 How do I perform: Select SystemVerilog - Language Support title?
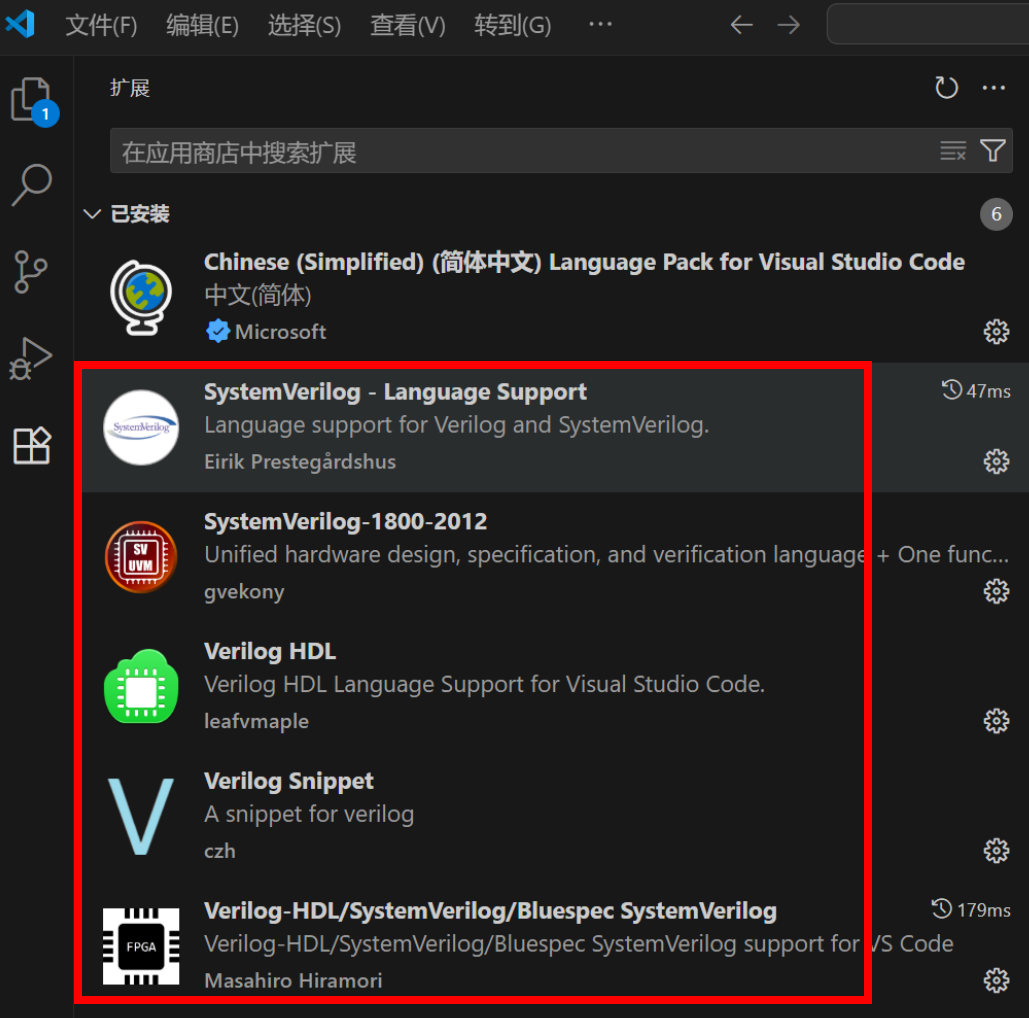coord(395,392)
